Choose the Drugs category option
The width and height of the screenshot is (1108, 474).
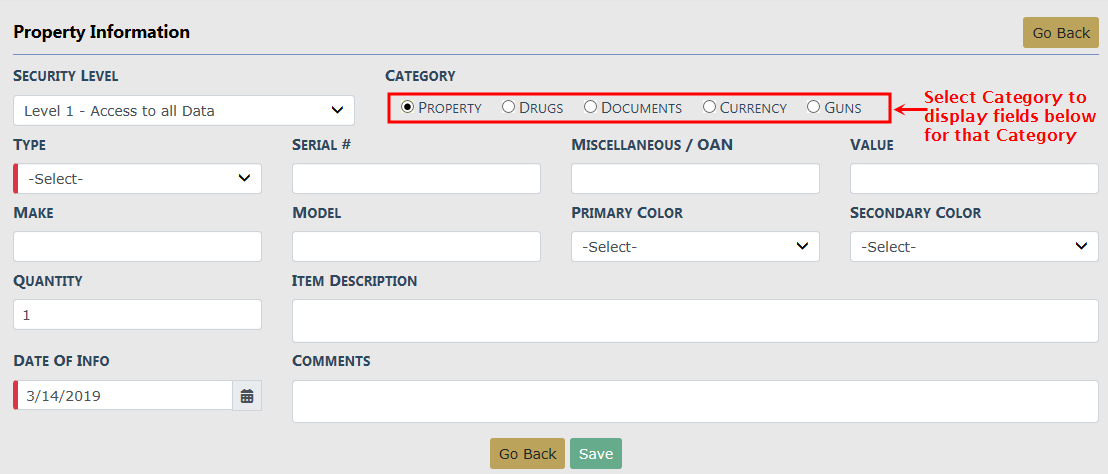click(x=508, y=107)
